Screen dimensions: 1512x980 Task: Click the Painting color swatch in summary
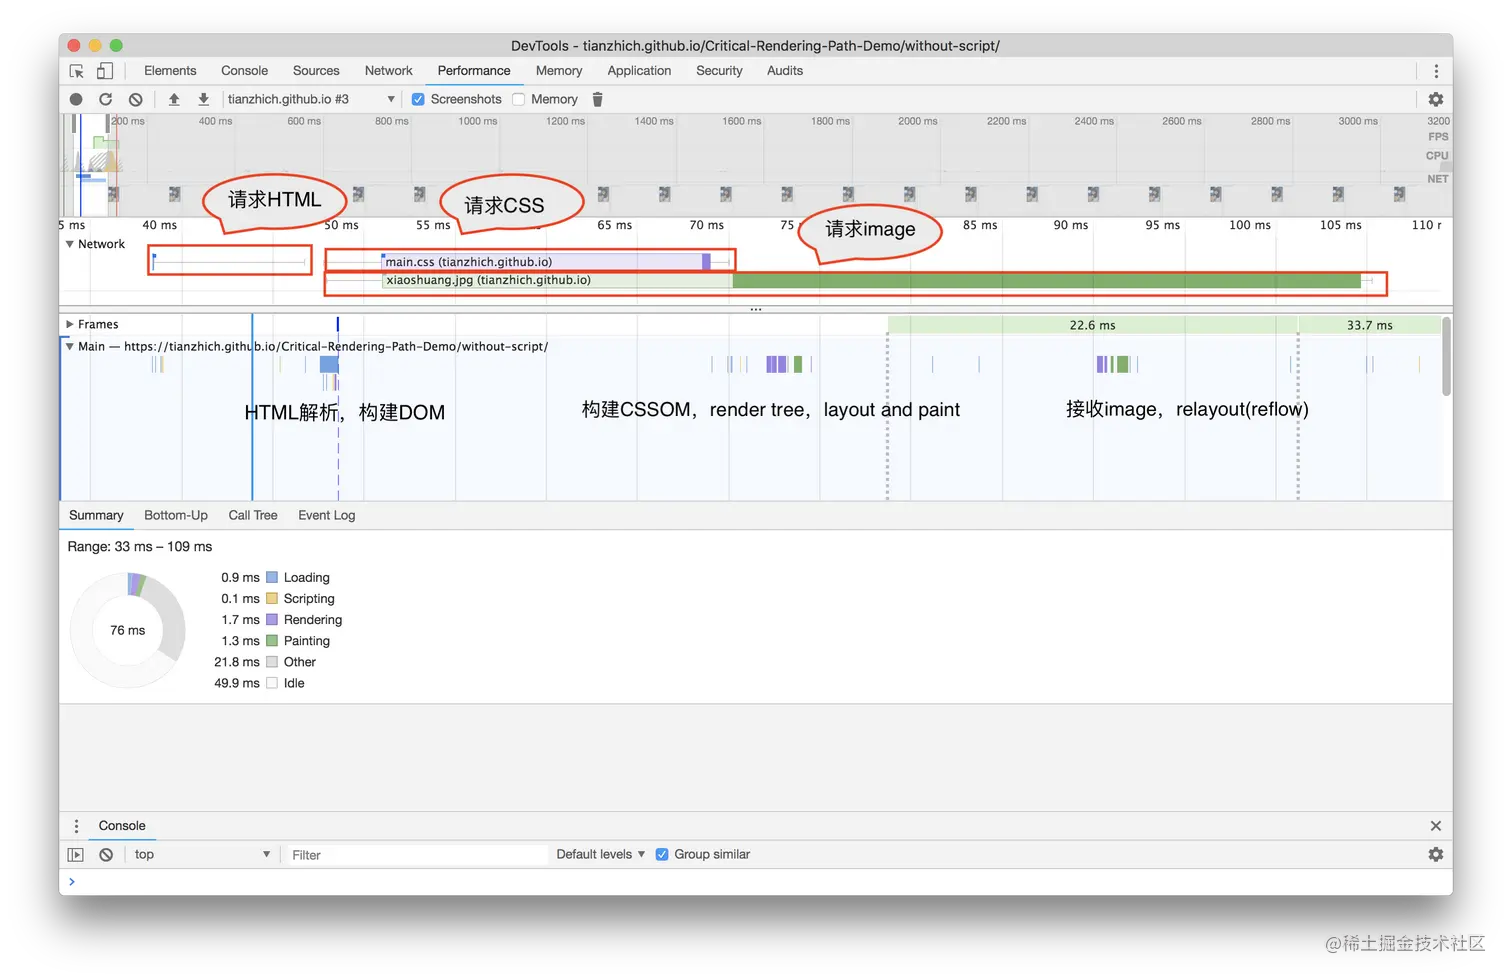[x=272, y=641]
